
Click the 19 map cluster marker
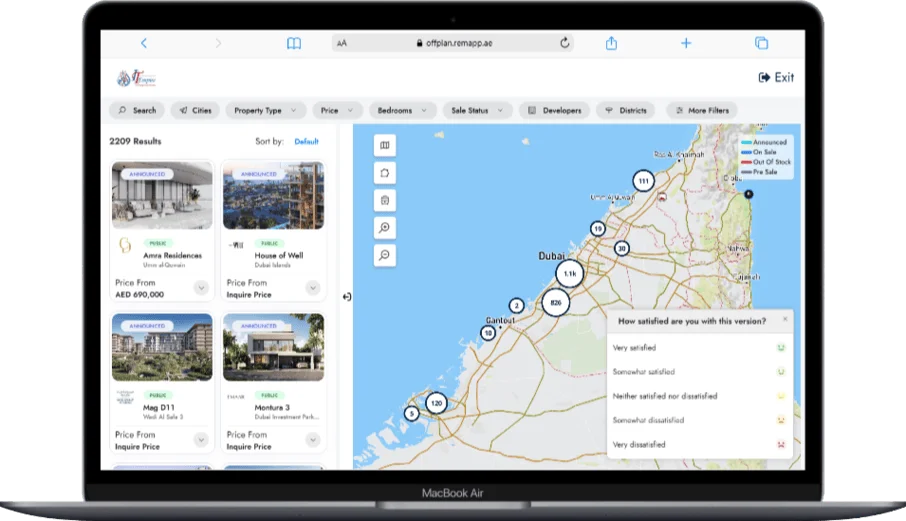[598, 229]
